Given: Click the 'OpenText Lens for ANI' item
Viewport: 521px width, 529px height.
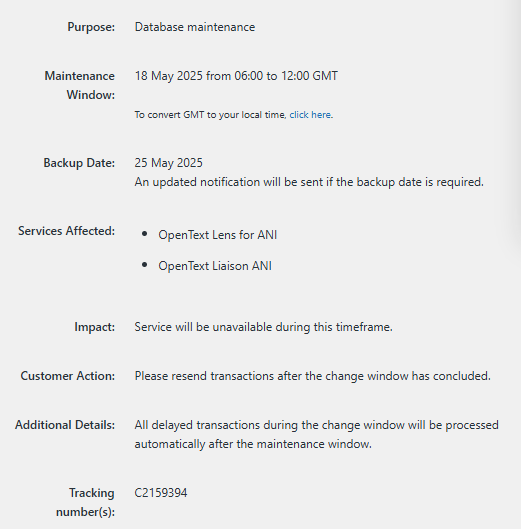Looking at the screenshot, I should coord(218,235).
